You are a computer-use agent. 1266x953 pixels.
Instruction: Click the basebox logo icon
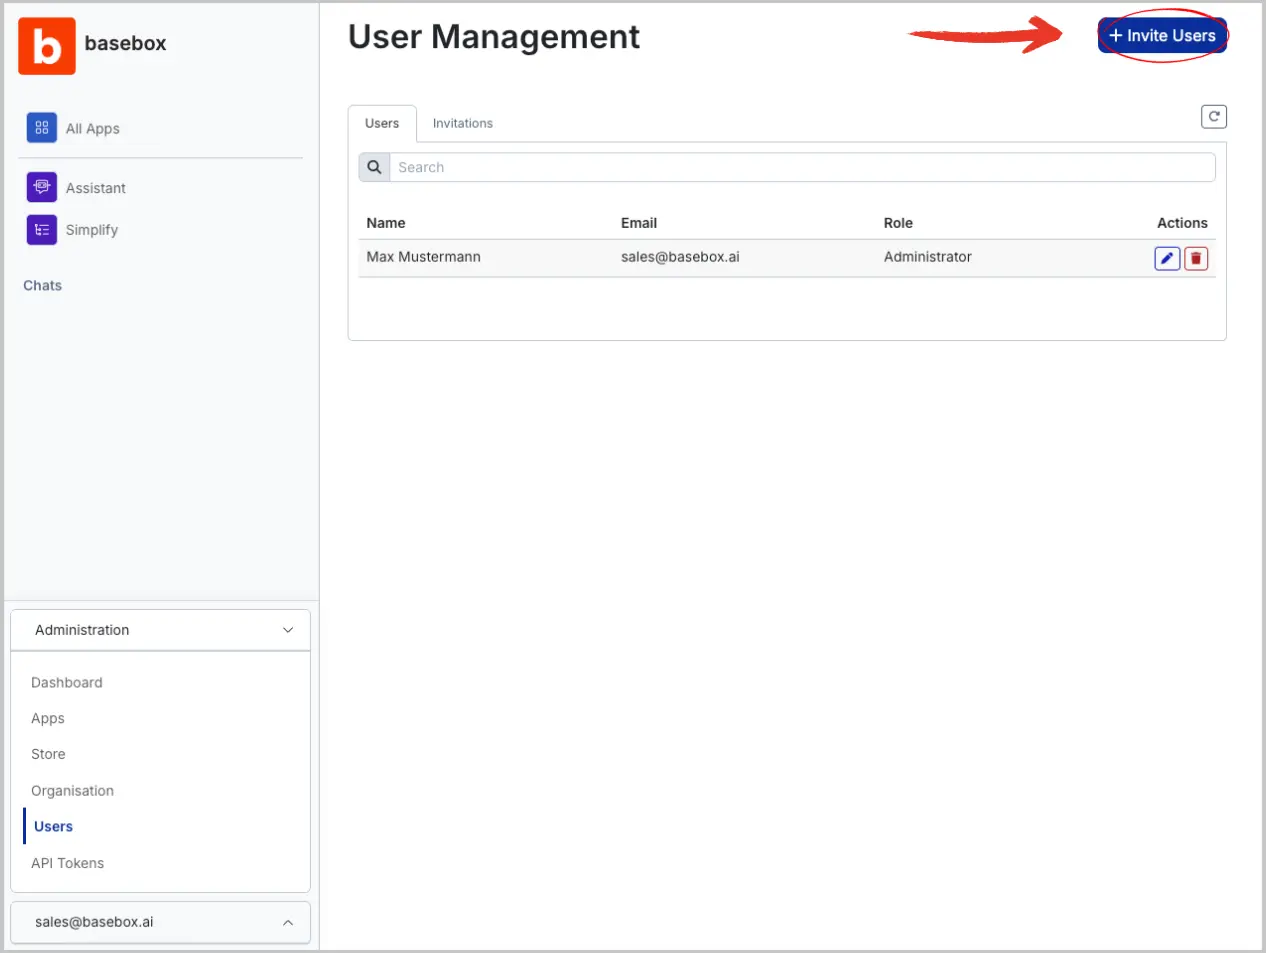tap(46, 46)
